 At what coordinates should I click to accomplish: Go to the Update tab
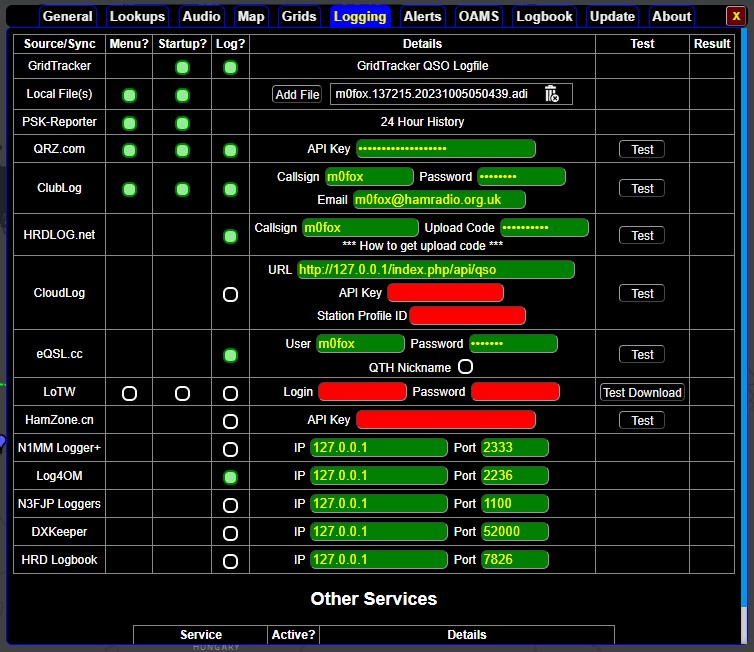point(612,16)
